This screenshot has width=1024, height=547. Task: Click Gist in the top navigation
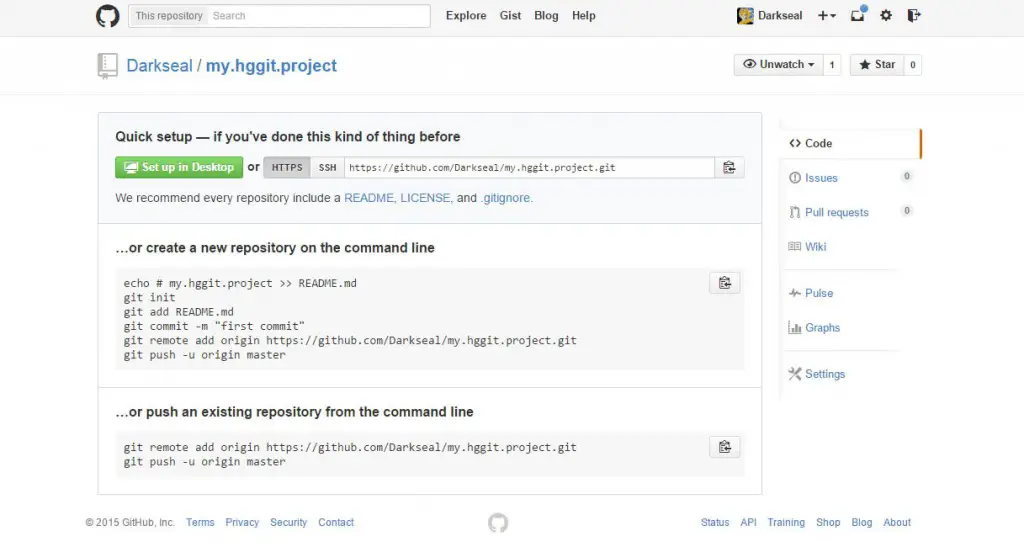(510, 16)
